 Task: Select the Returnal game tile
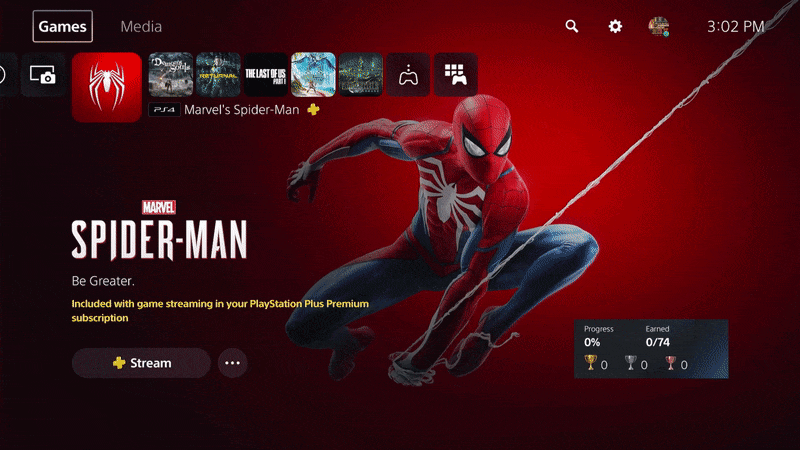click(218, 74)
